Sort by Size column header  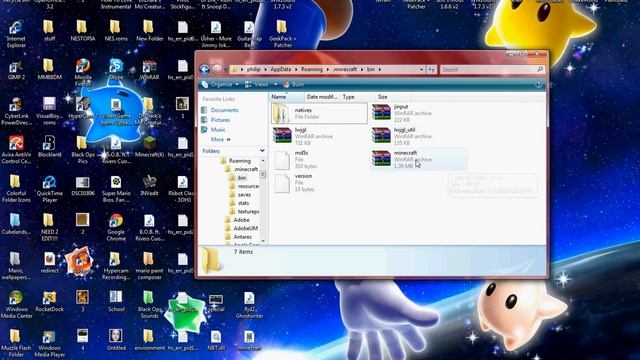[393, 97]
